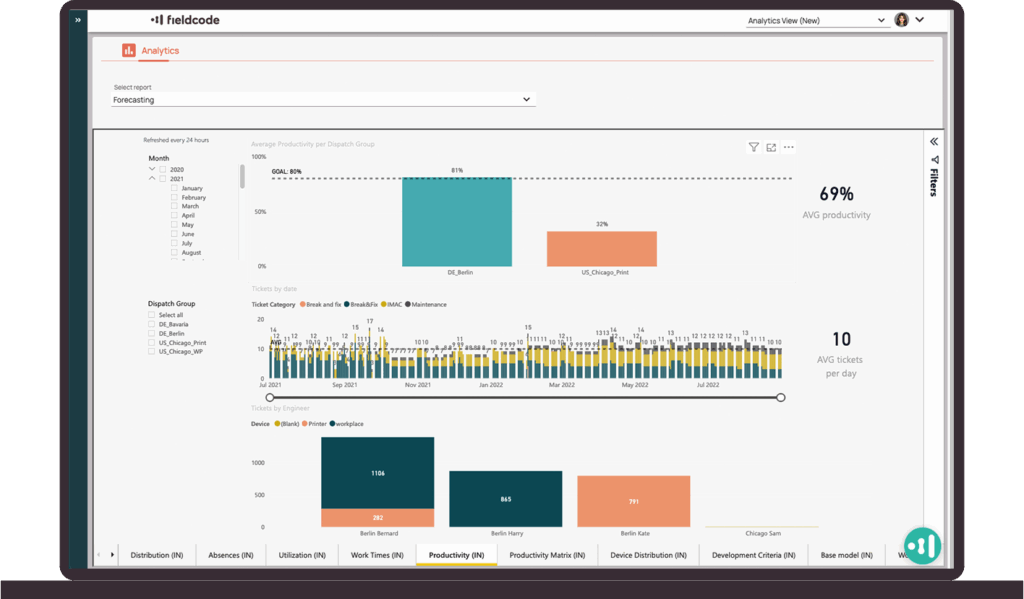Tick the DE_Berlin dispatch group checkbox

click(152, 333)
